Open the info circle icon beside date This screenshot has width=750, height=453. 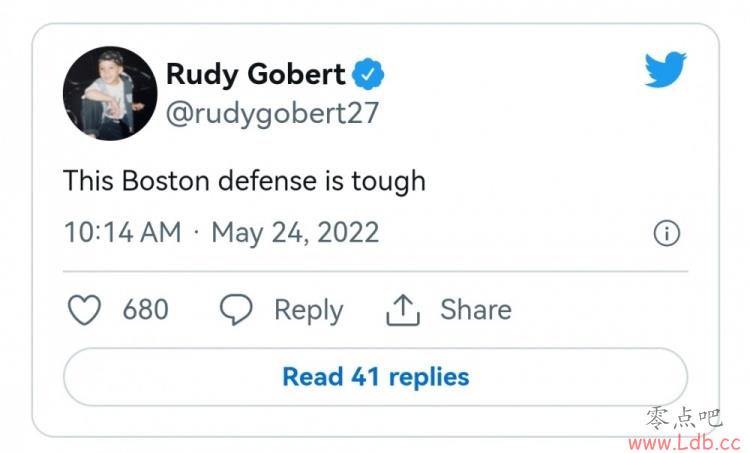(666, 233)
